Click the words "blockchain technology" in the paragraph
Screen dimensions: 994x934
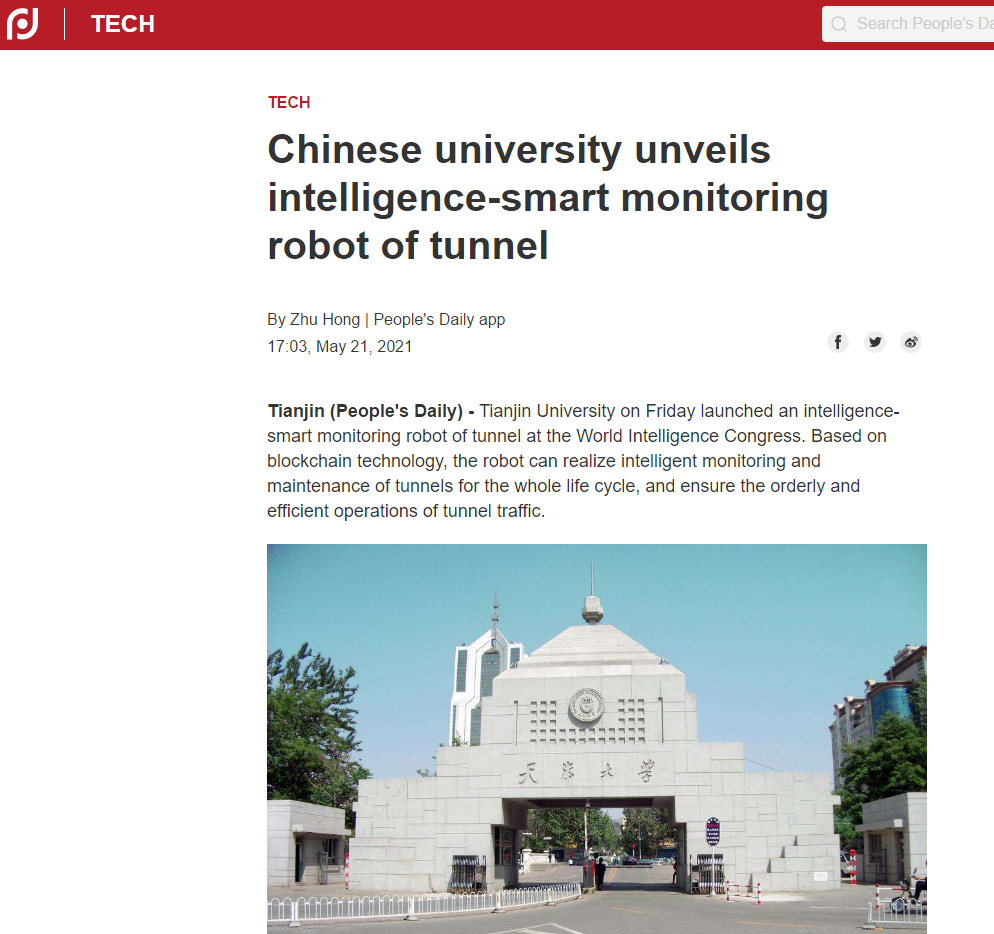click(355, 461)
